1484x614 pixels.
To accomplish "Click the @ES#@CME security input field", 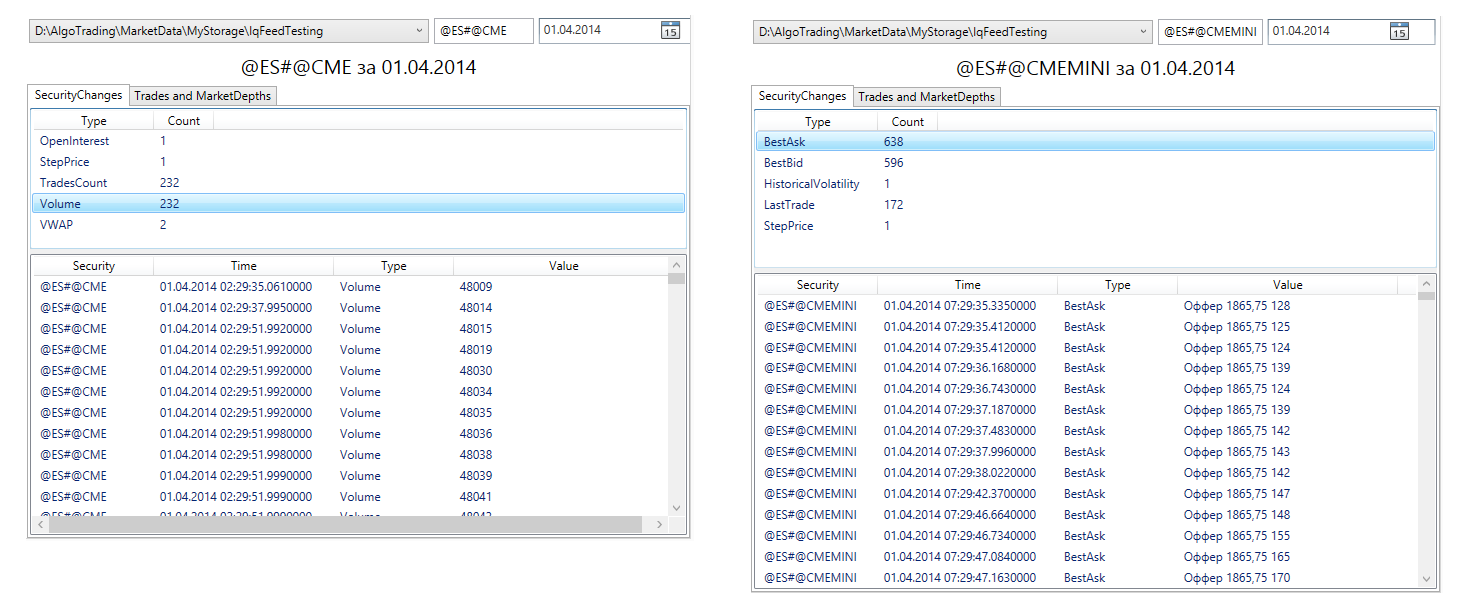I will tap(484, 31).
